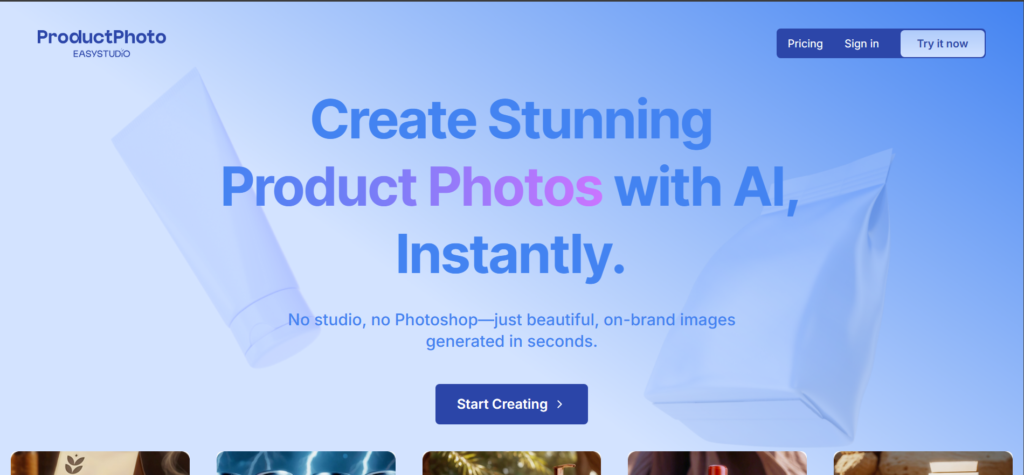Click the faded cosmetic tube graphic
The width and height of the screenshot is (1024, 475).
(216, 218)
